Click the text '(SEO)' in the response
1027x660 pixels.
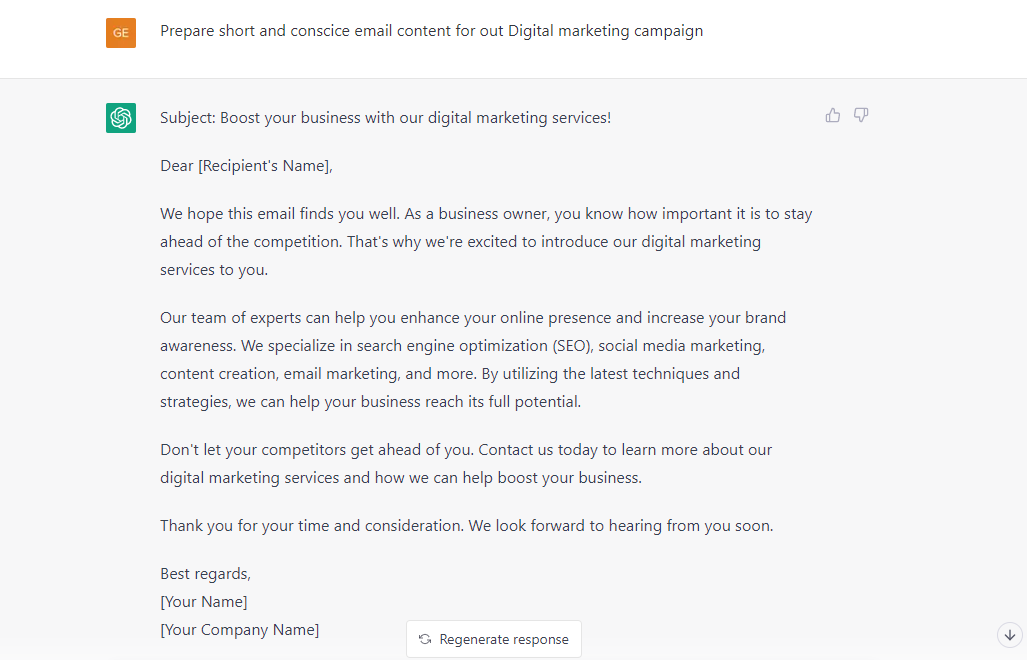coord(573,346)
